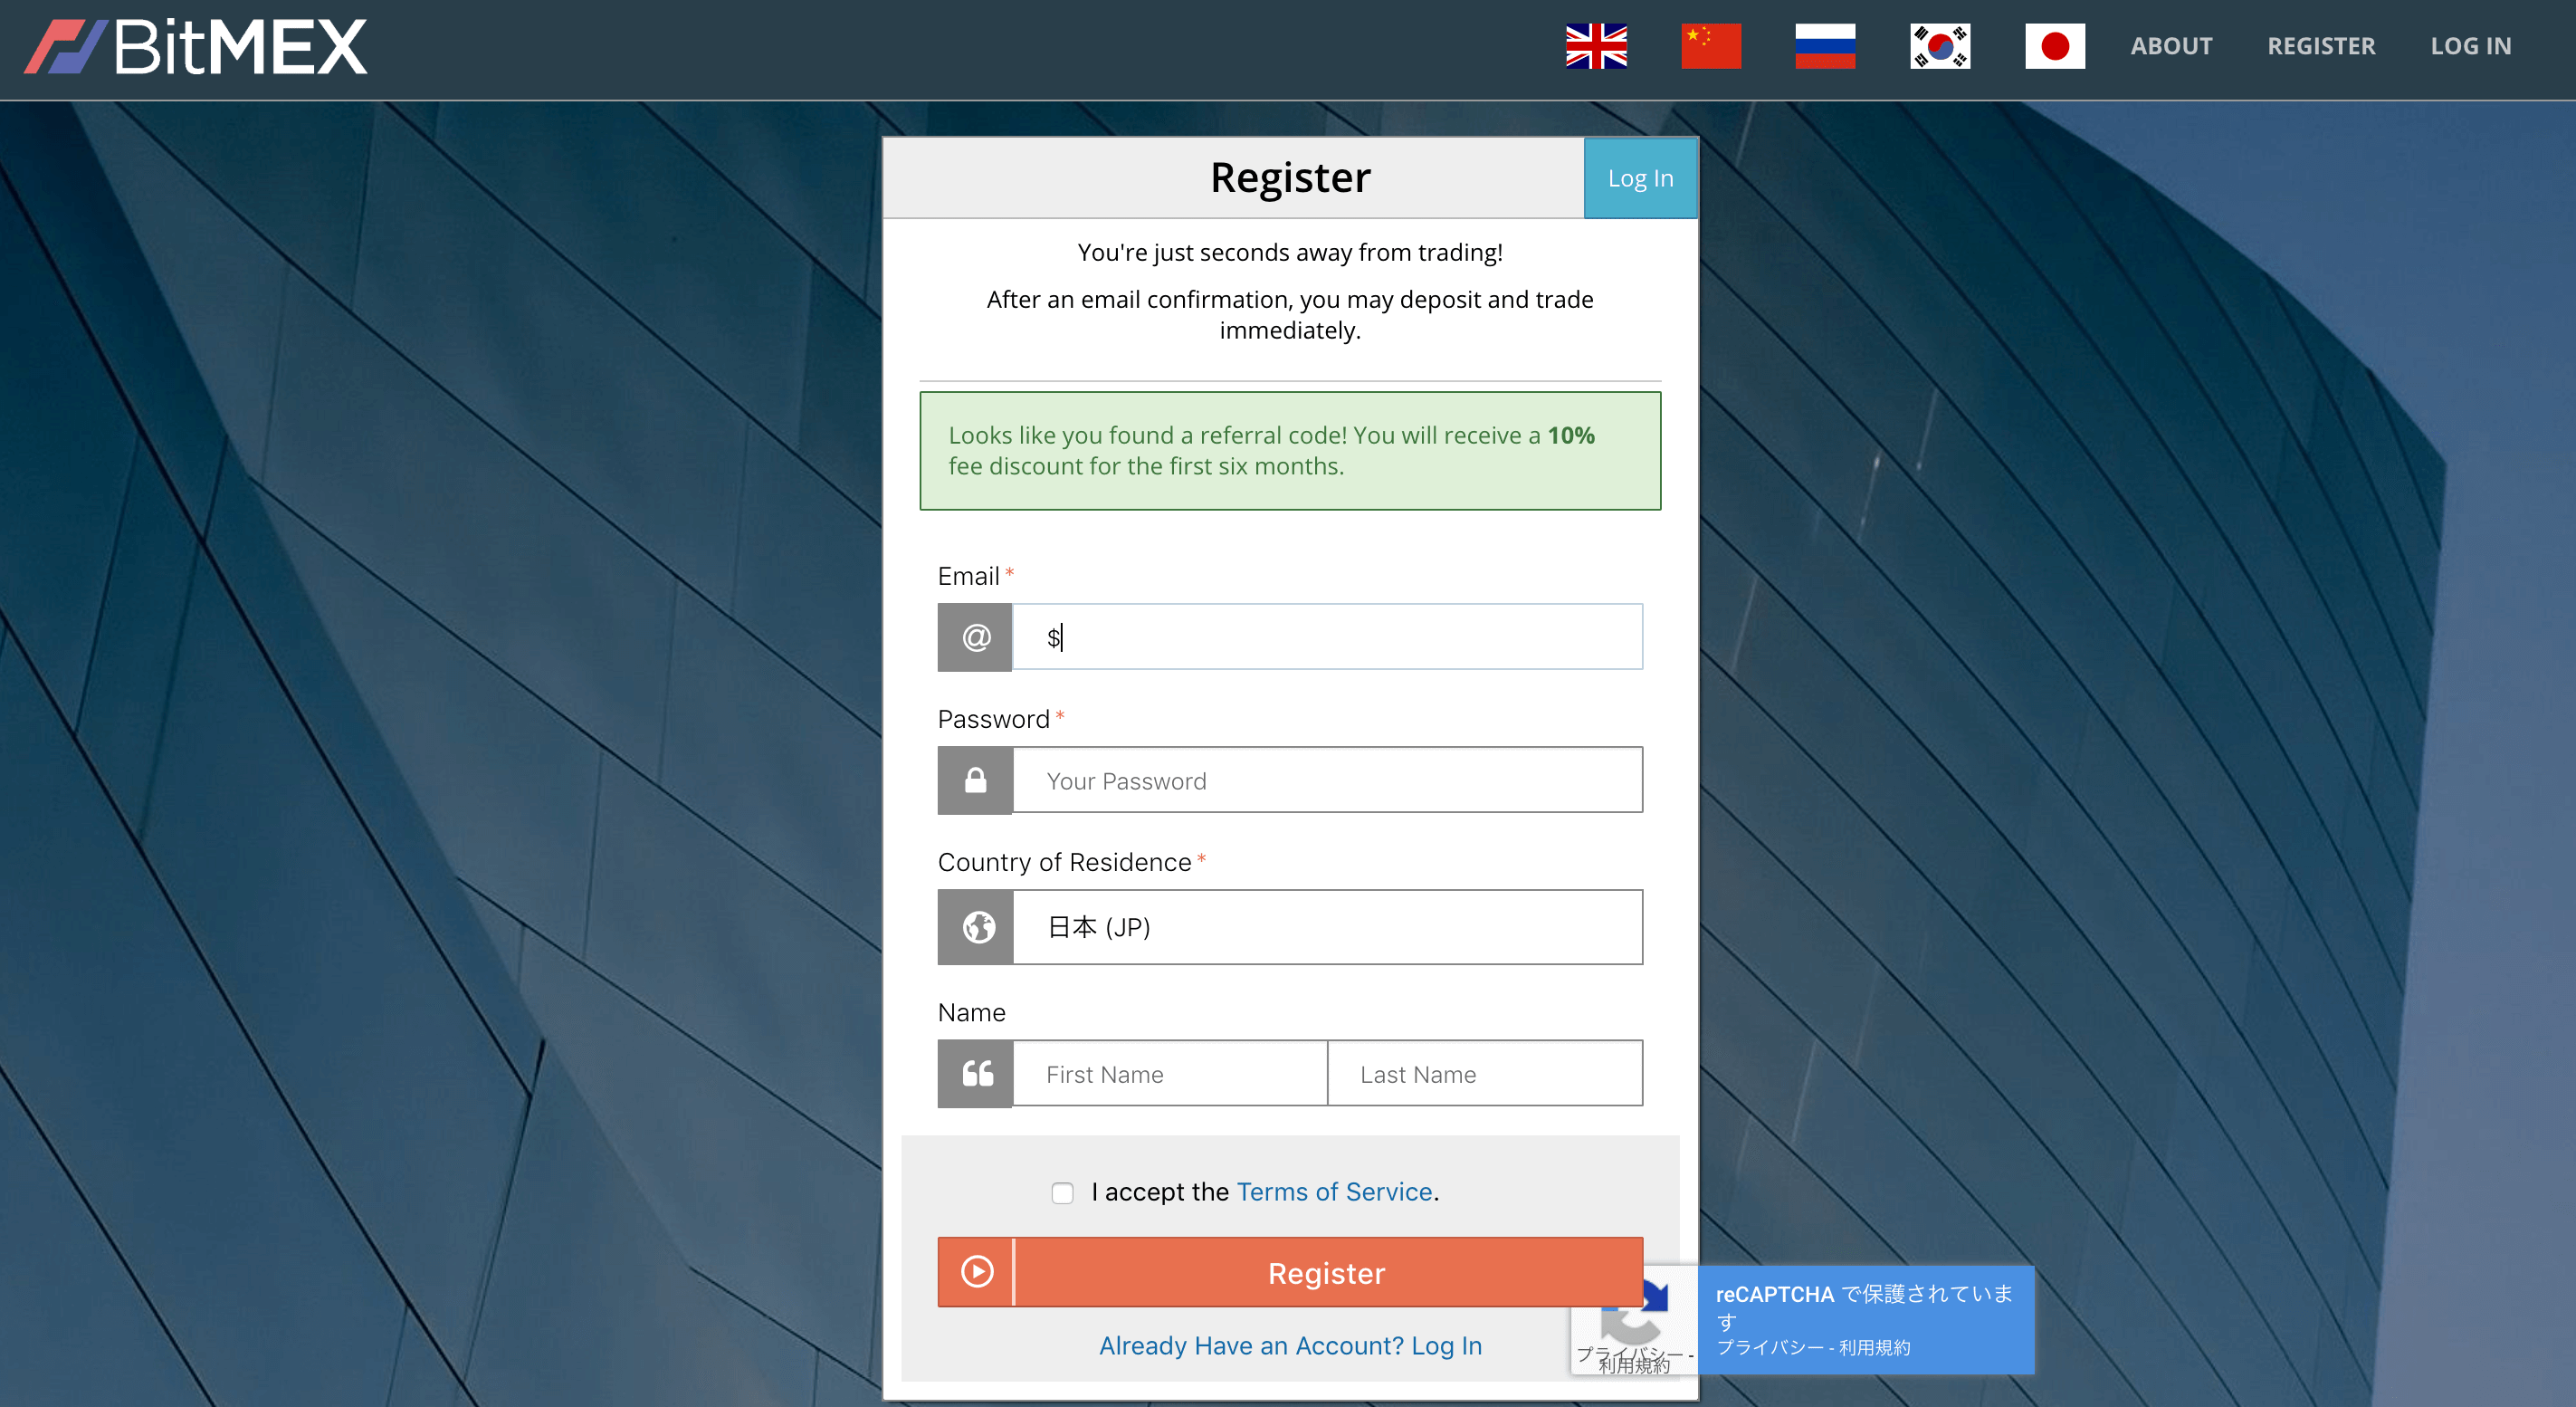
Task: Focus the Last Name field
Action: point(1485,1074)
